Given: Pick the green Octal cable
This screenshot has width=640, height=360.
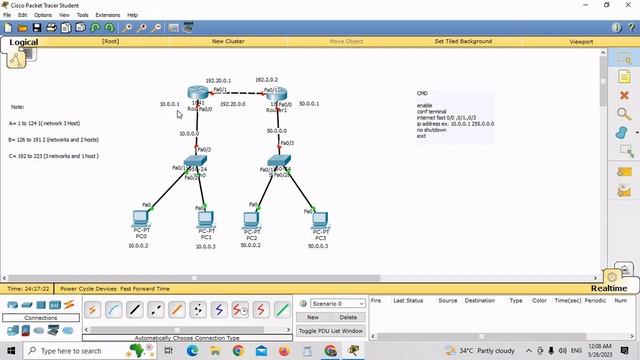Looking at the screenshot, I should [282, 310].
